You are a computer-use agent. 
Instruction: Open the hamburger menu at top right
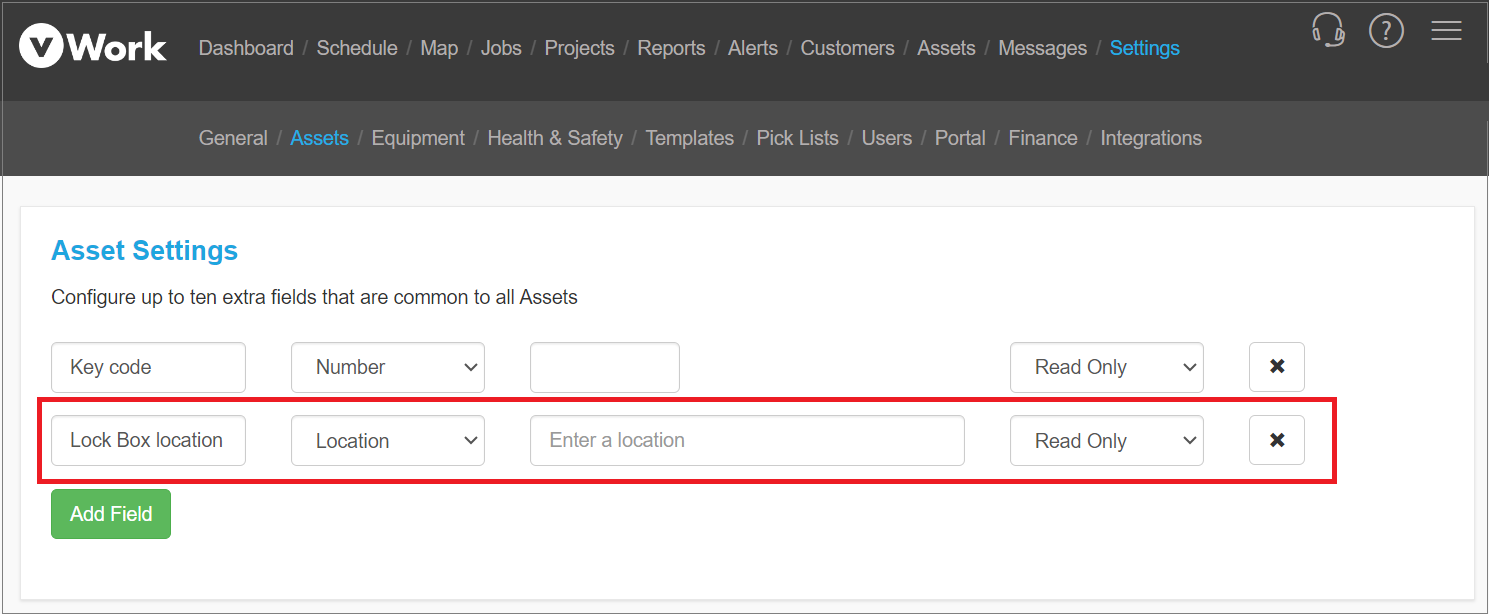[x=1446, y=31]
